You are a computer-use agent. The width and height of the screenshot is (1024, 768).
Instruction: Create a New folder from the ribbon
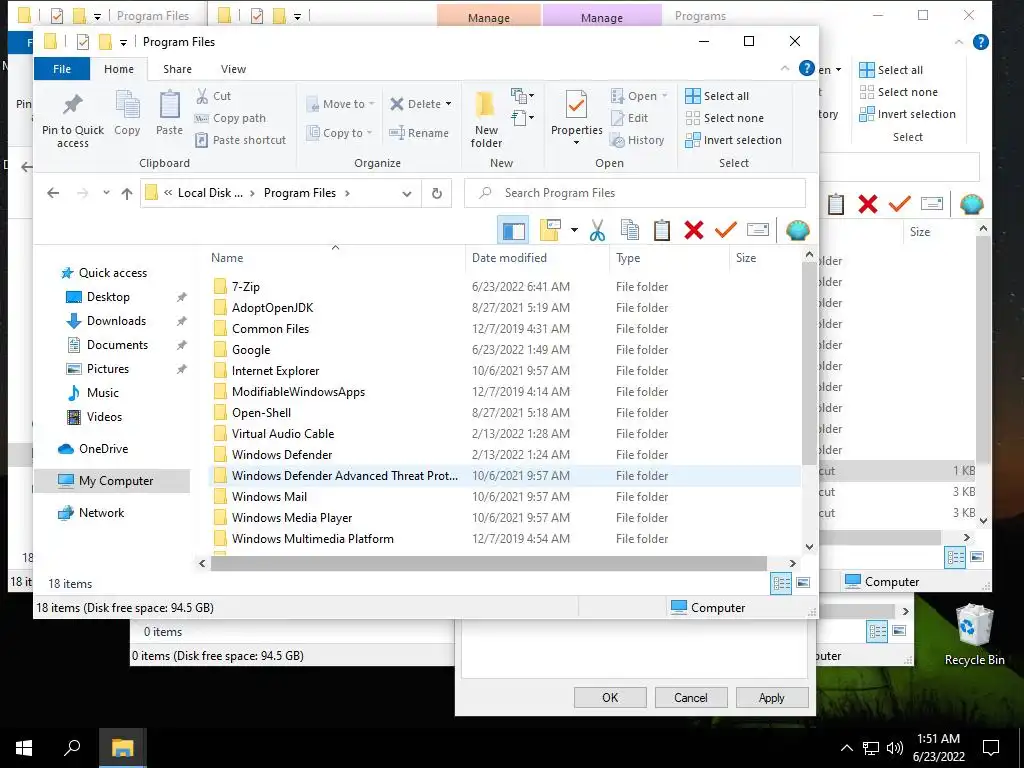click(x=486, y=120)
